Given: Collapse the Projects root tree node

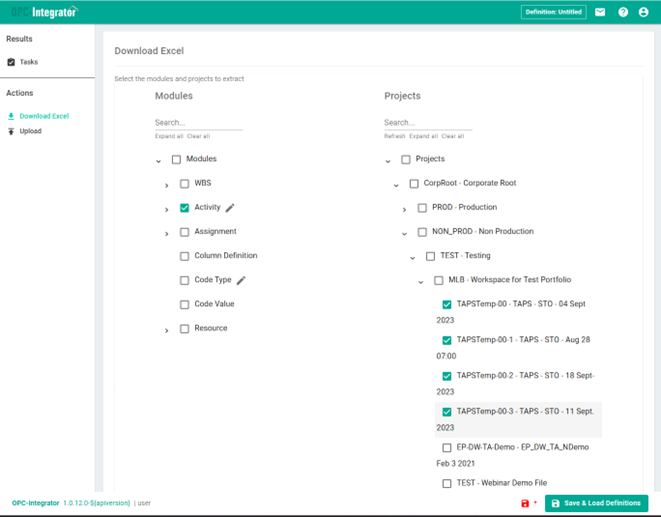Looking at the screenshot, I should pyautogui.click(x=388, y=161).
